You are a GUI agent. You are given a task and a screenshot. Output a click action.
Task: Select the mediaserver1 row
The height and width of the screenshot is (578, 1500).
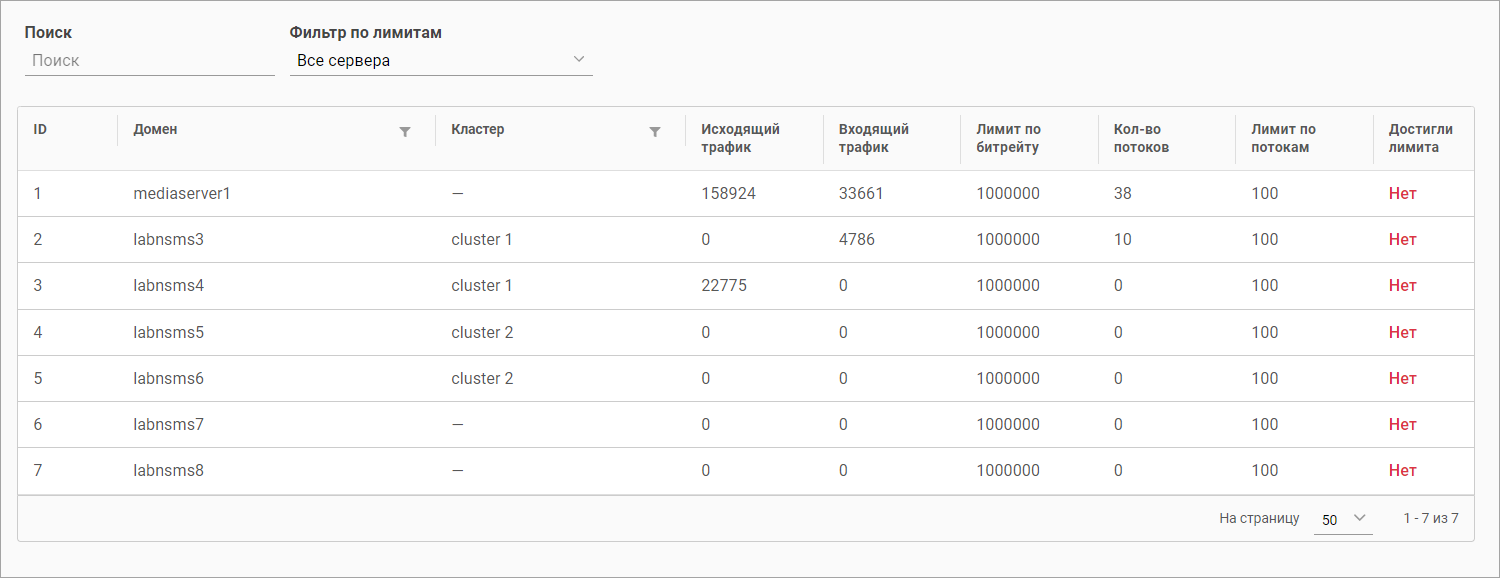(x=182, y=193)
